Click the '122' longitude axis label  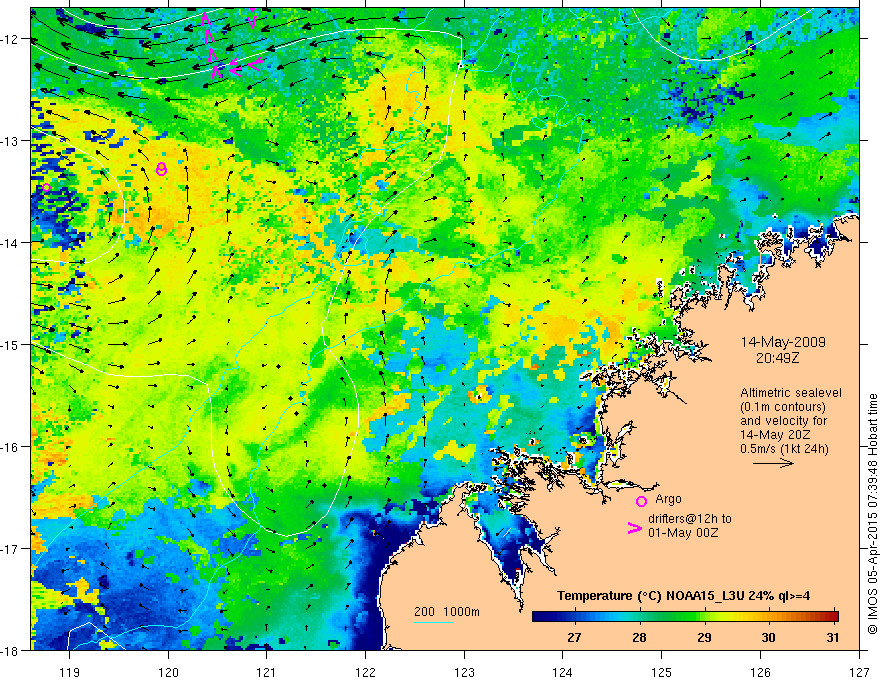(365, 672)
